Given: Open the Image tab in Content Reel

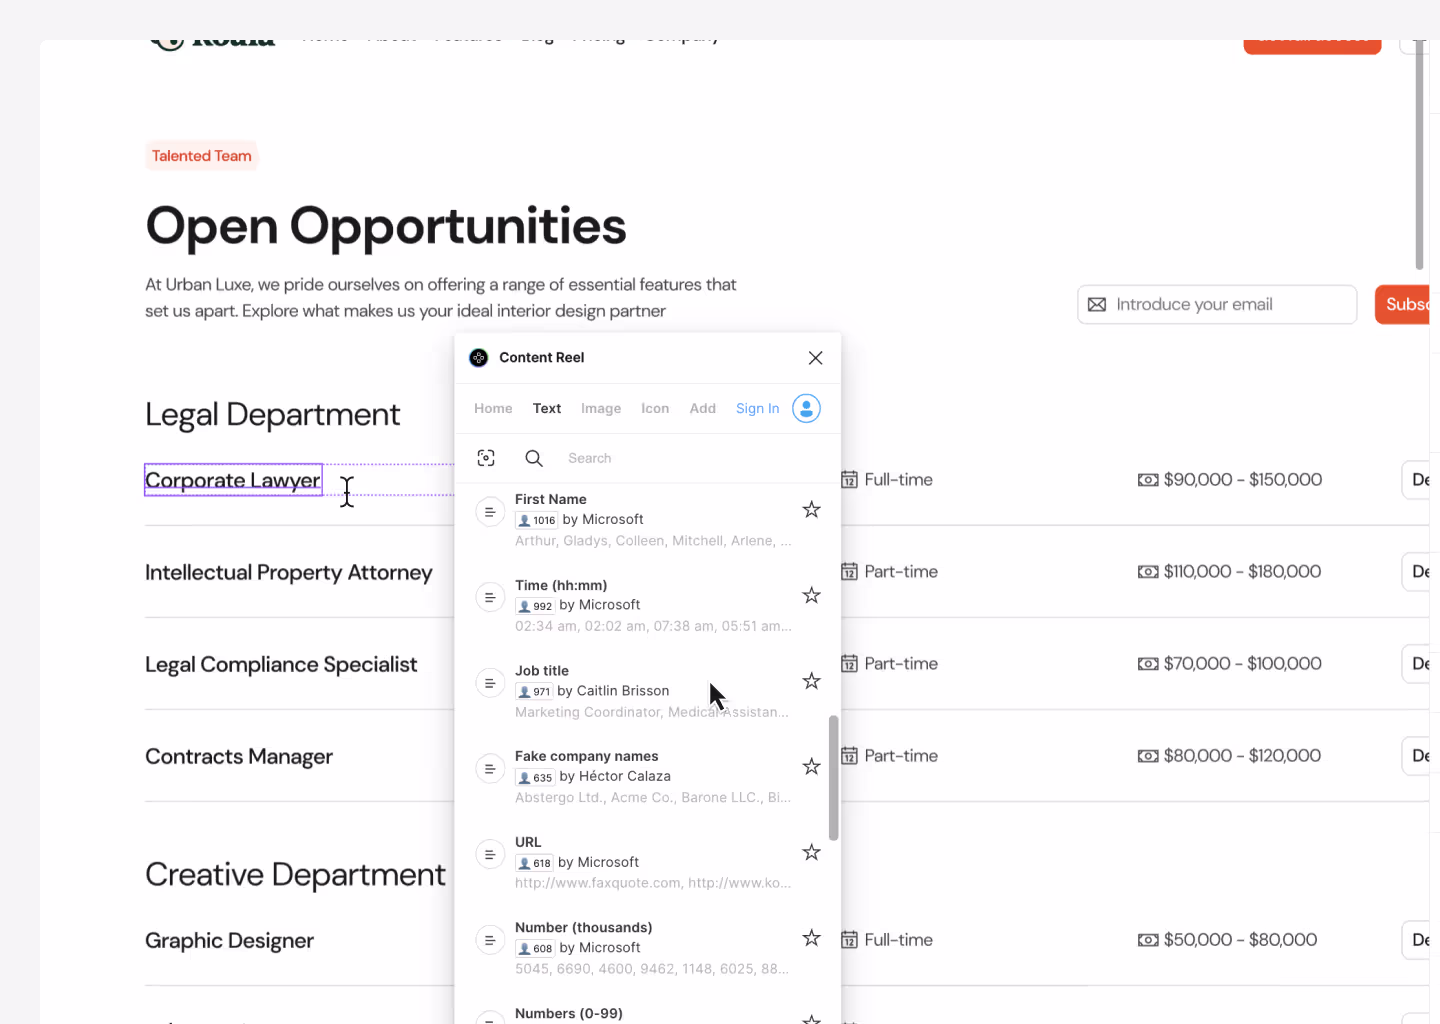Looking at the screenshot, I should [601, 408].
